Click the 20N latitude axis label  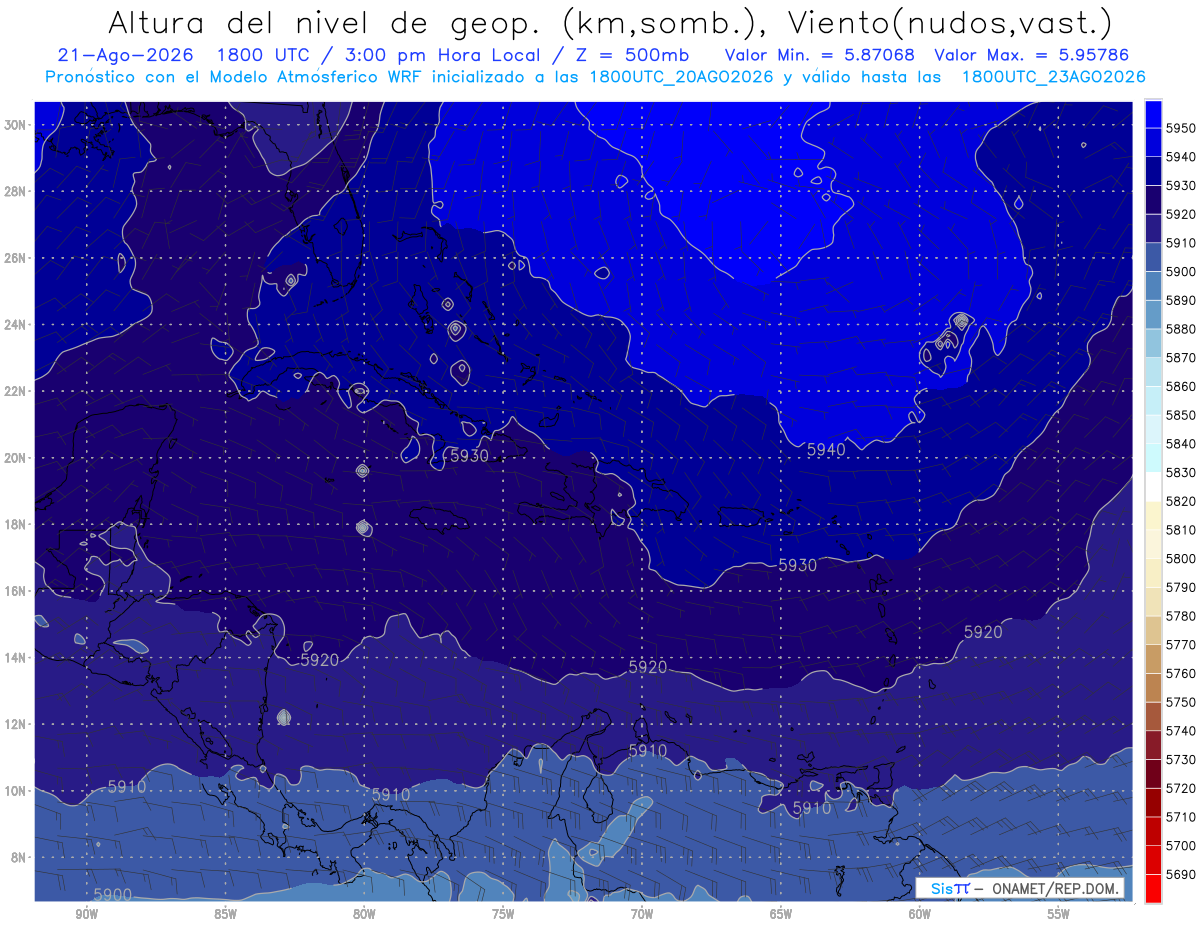(x=16, y=458)
